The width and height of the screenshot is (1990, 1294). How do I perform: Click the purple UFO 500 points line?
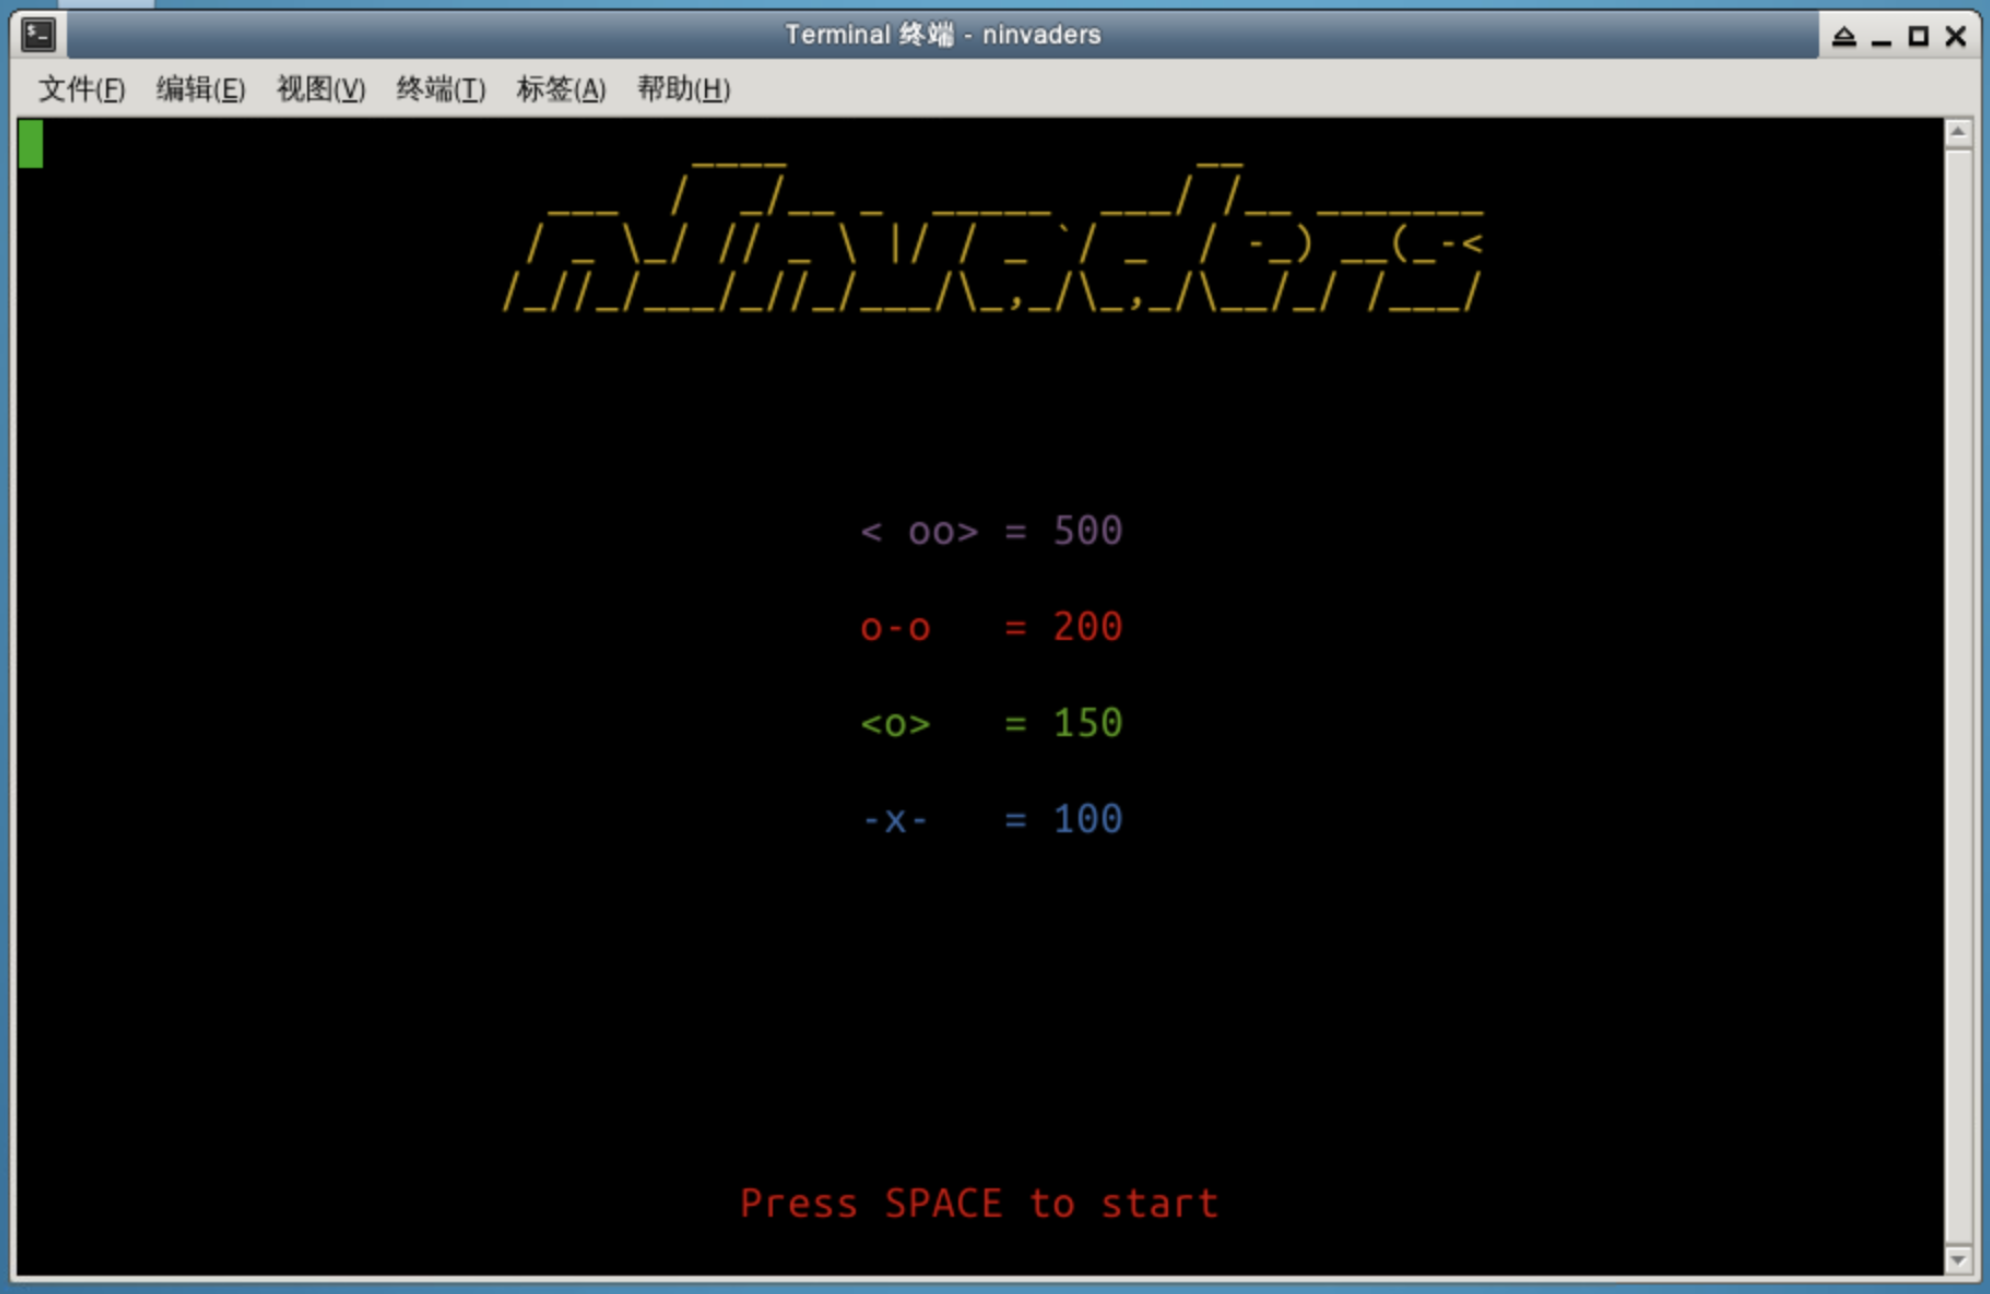click(991, 531)
